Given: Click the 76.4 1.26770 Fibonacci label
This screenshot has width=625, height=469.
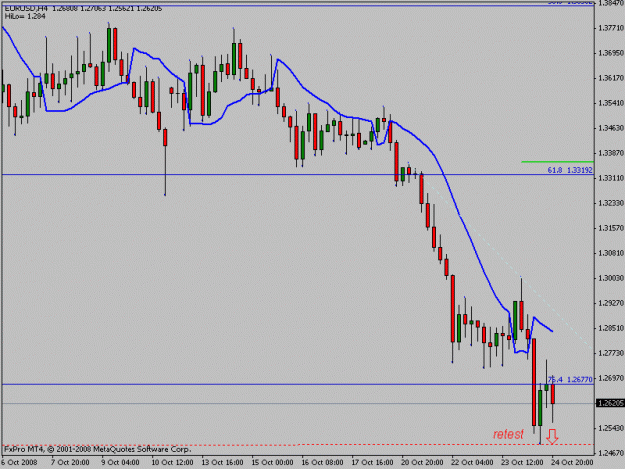Looking at the screenshot, I should coord(570,379).
